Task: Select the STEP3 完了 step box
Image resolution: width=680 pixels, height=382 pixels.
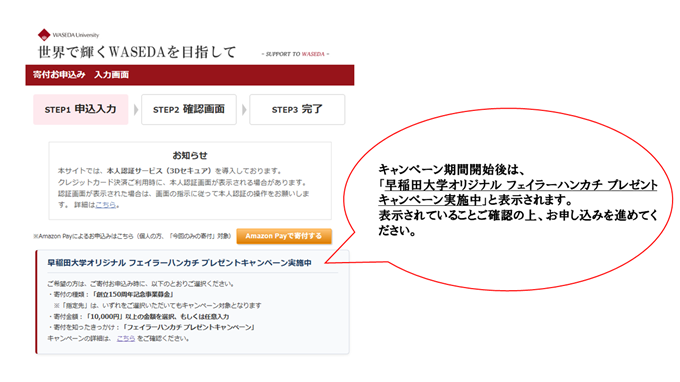Action: click(297, 109)
